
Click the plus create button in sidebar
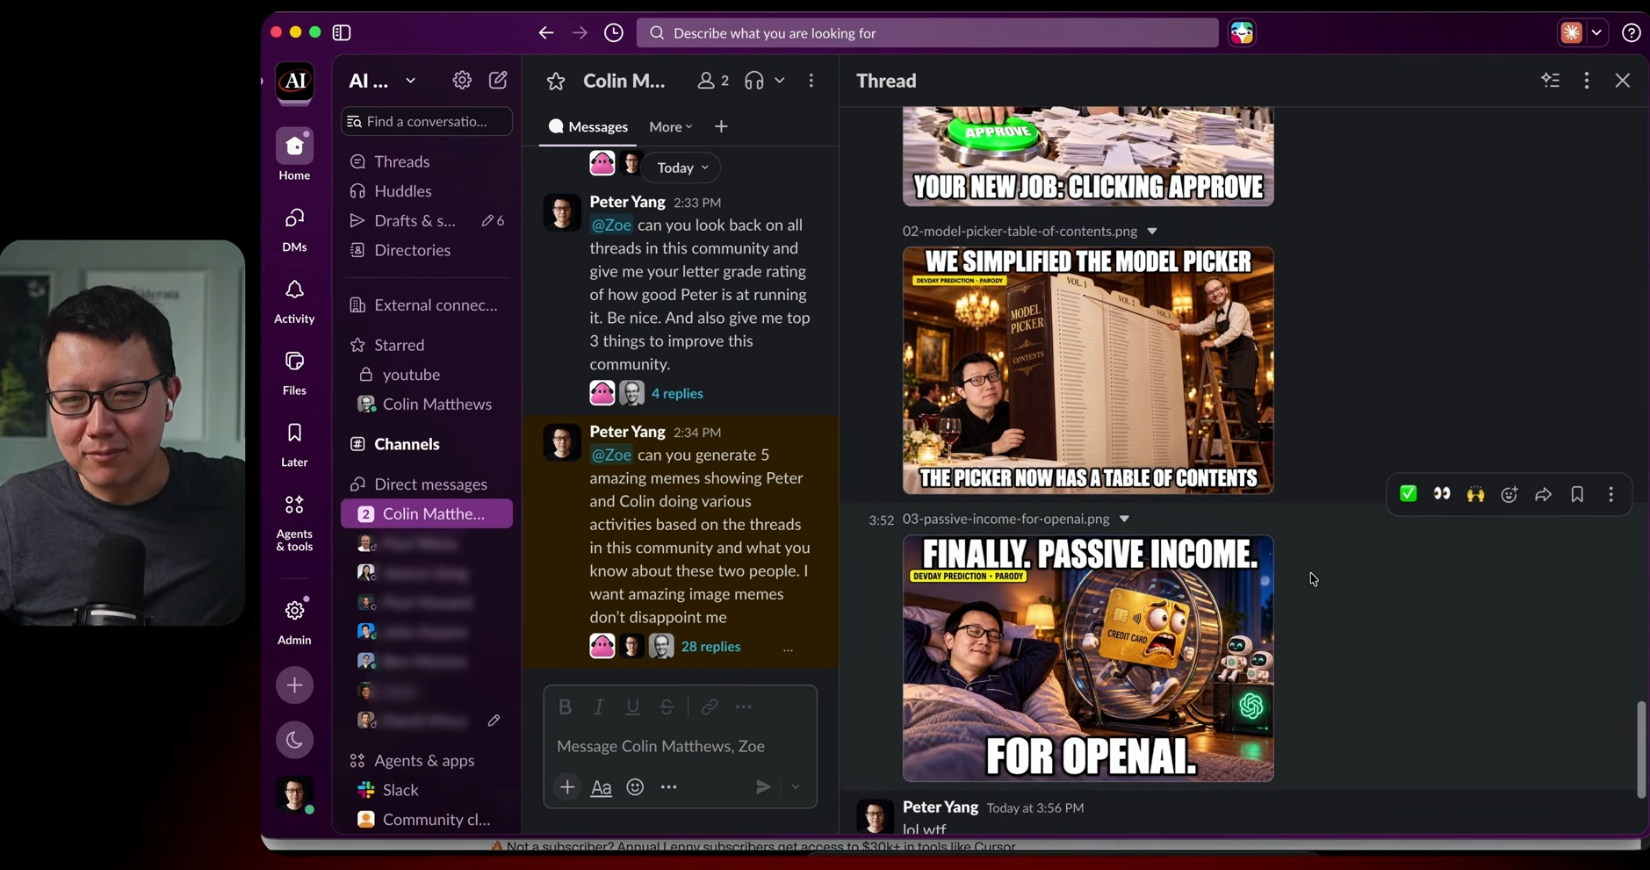pyautogui.click(x=294, y=685)
